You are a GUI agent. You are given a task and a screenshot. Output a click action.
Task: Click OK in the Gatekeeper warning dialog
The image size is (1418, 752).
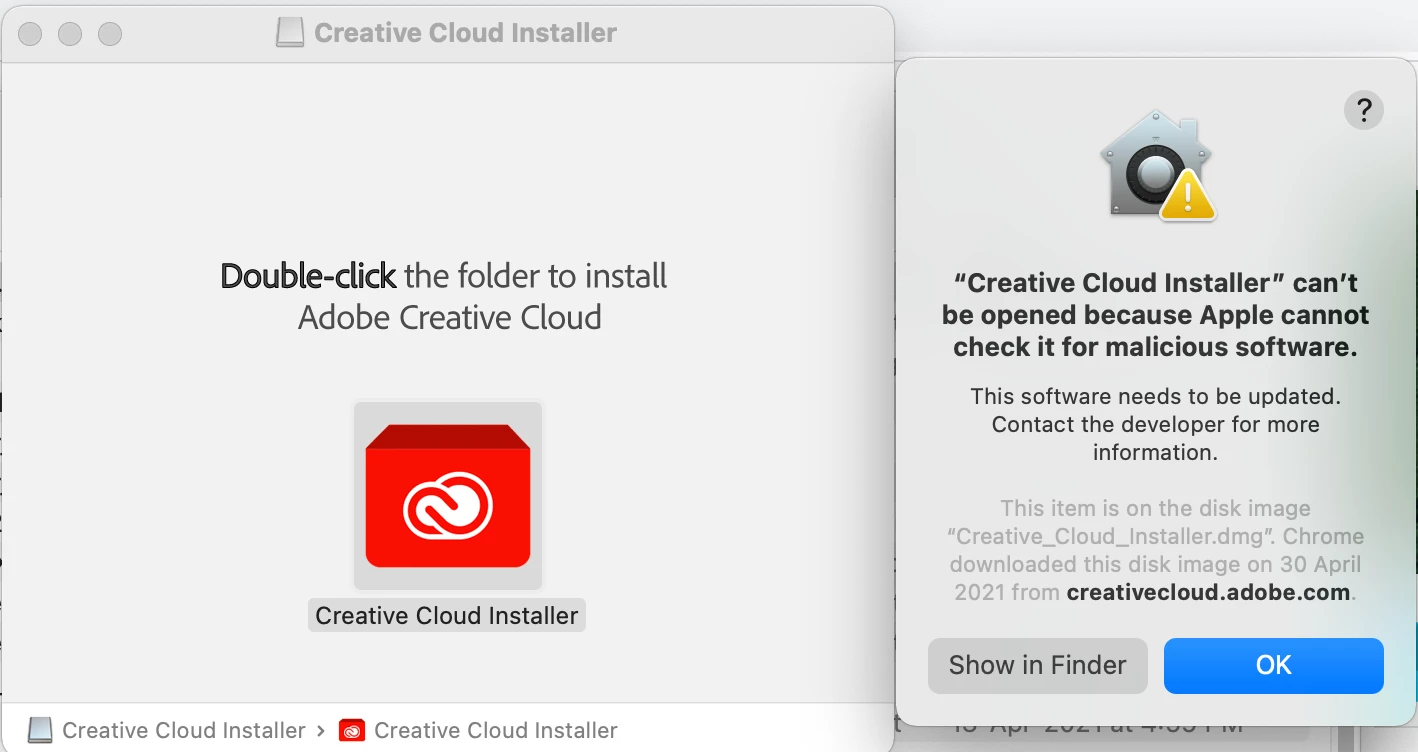(x=1273, y=666)
